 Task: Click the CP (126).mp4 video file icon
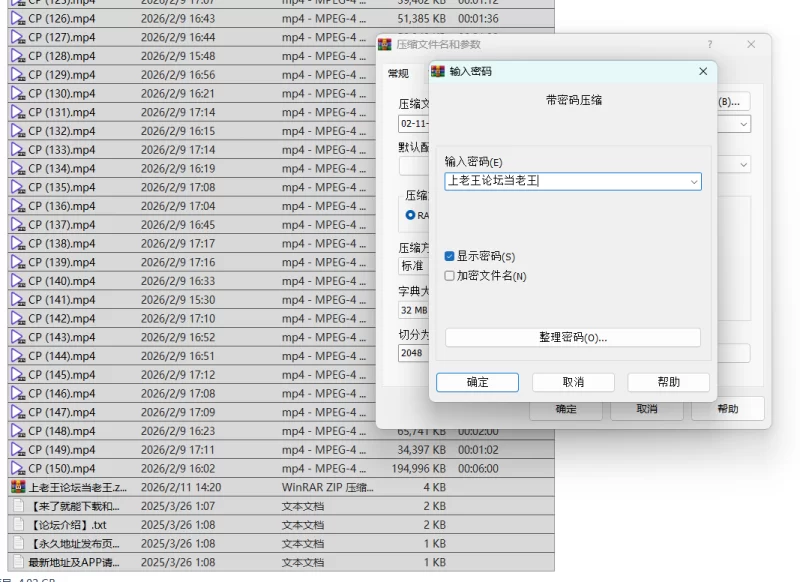pos(17,18)
